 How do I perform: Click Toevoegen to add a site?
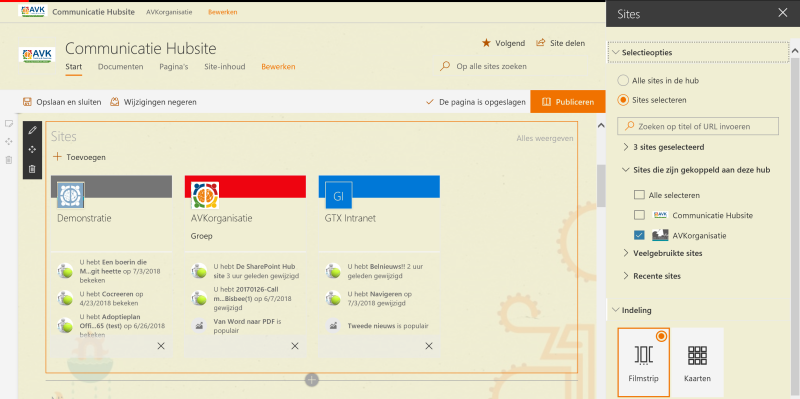click(79, 157)
